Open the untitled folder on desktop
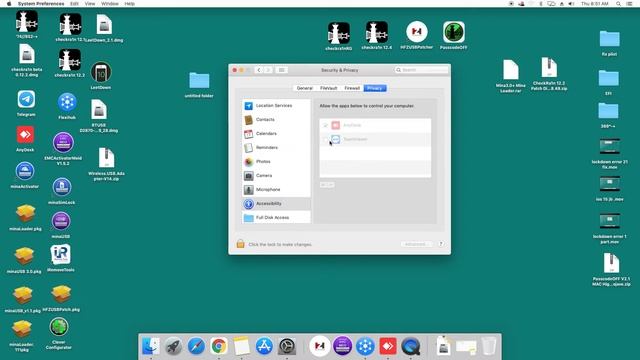 point(199,81)
